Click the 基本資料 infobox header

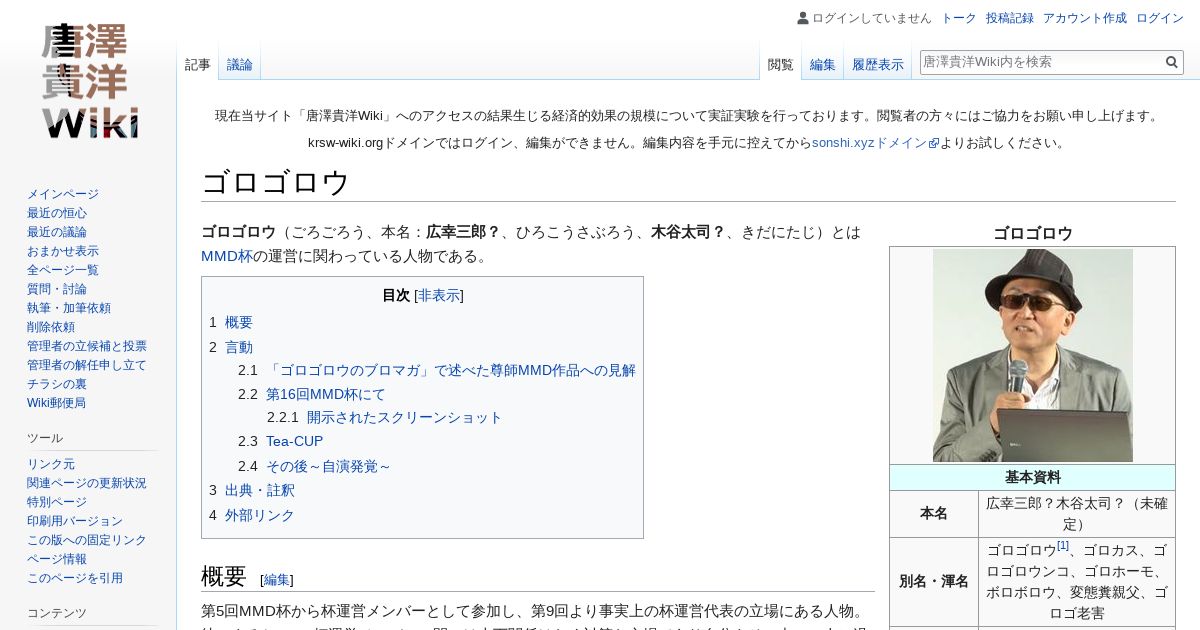[x=1033, y=477]
